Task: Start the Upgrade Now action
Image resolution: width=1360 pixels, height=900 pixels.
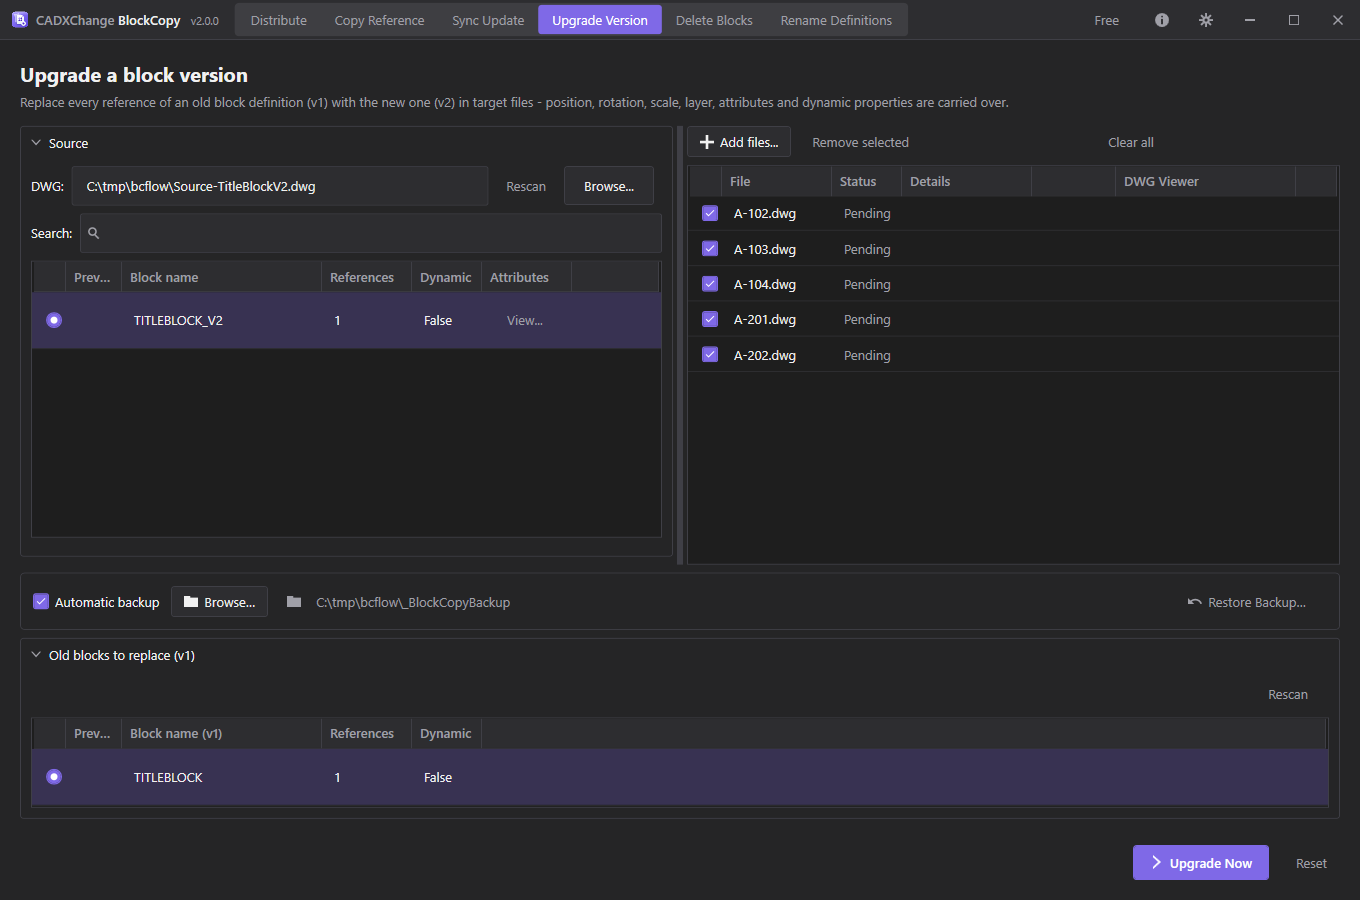Action: pyautogui.click(x=1201, y=863)
